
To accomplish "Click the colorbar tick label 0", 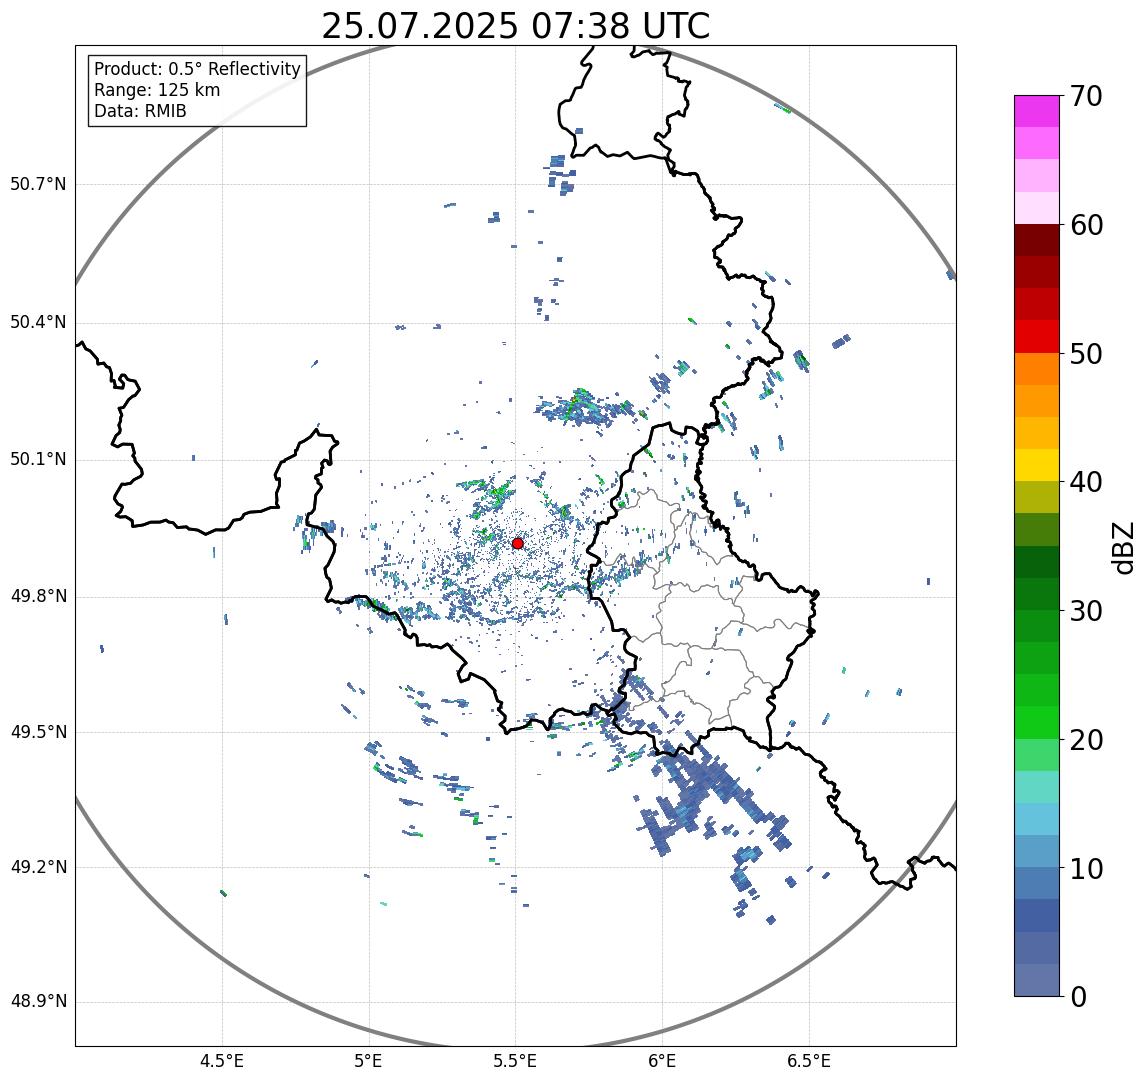I will [1078, 998].
